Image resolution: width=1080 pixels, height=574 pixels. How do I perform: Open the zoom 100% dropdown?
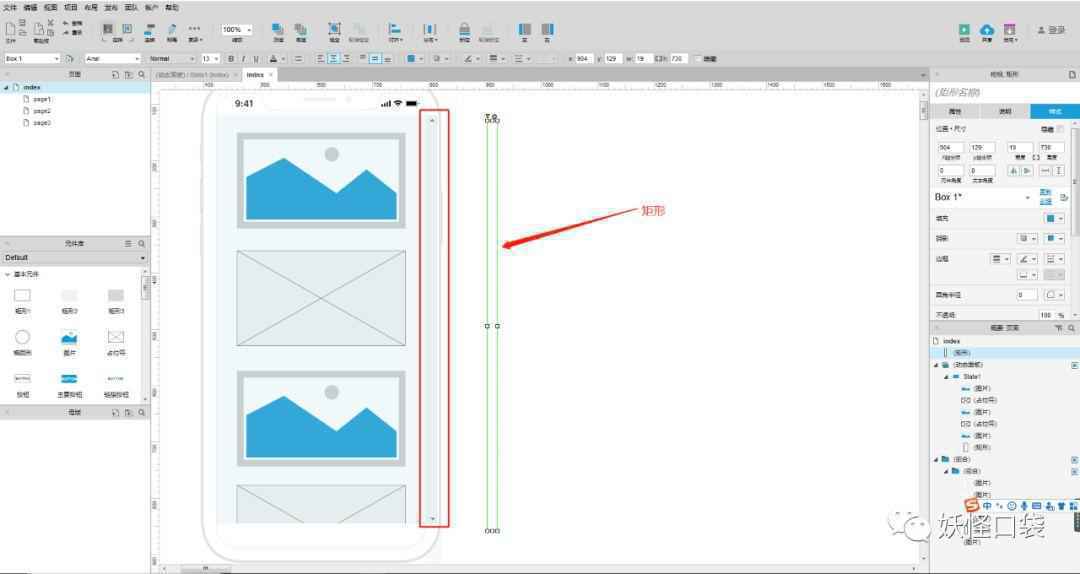[236, 30]
